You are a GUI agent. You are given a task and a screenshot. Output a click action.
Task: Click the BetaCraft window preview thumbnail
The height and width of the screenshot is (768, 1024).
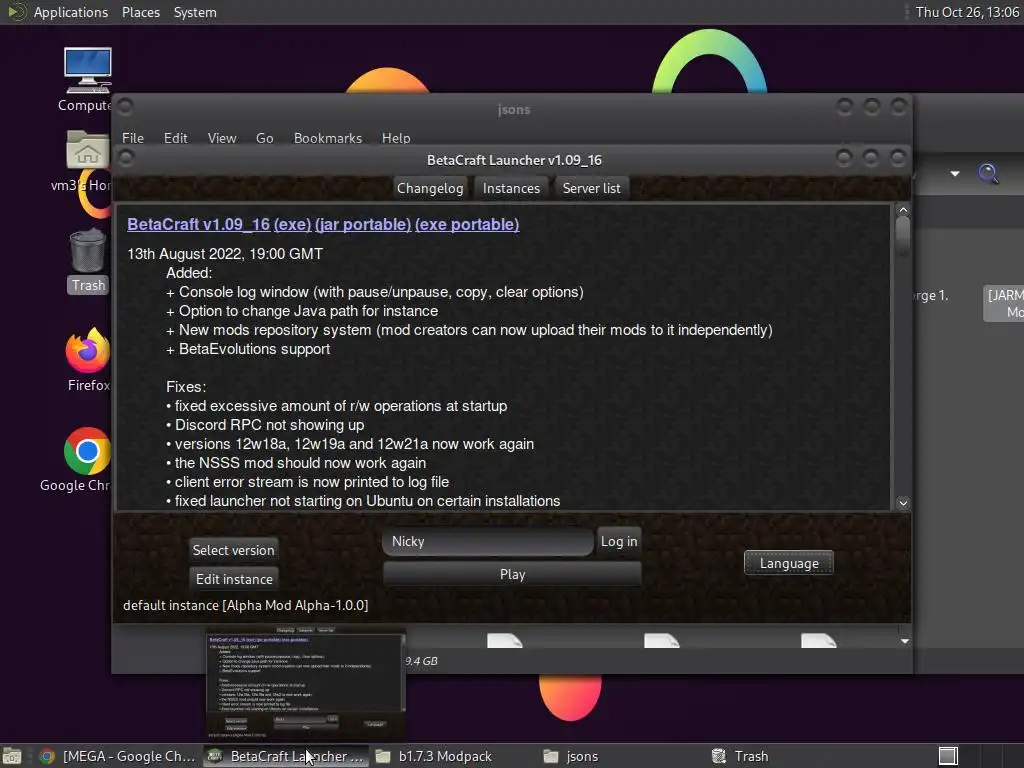(306, 683)
